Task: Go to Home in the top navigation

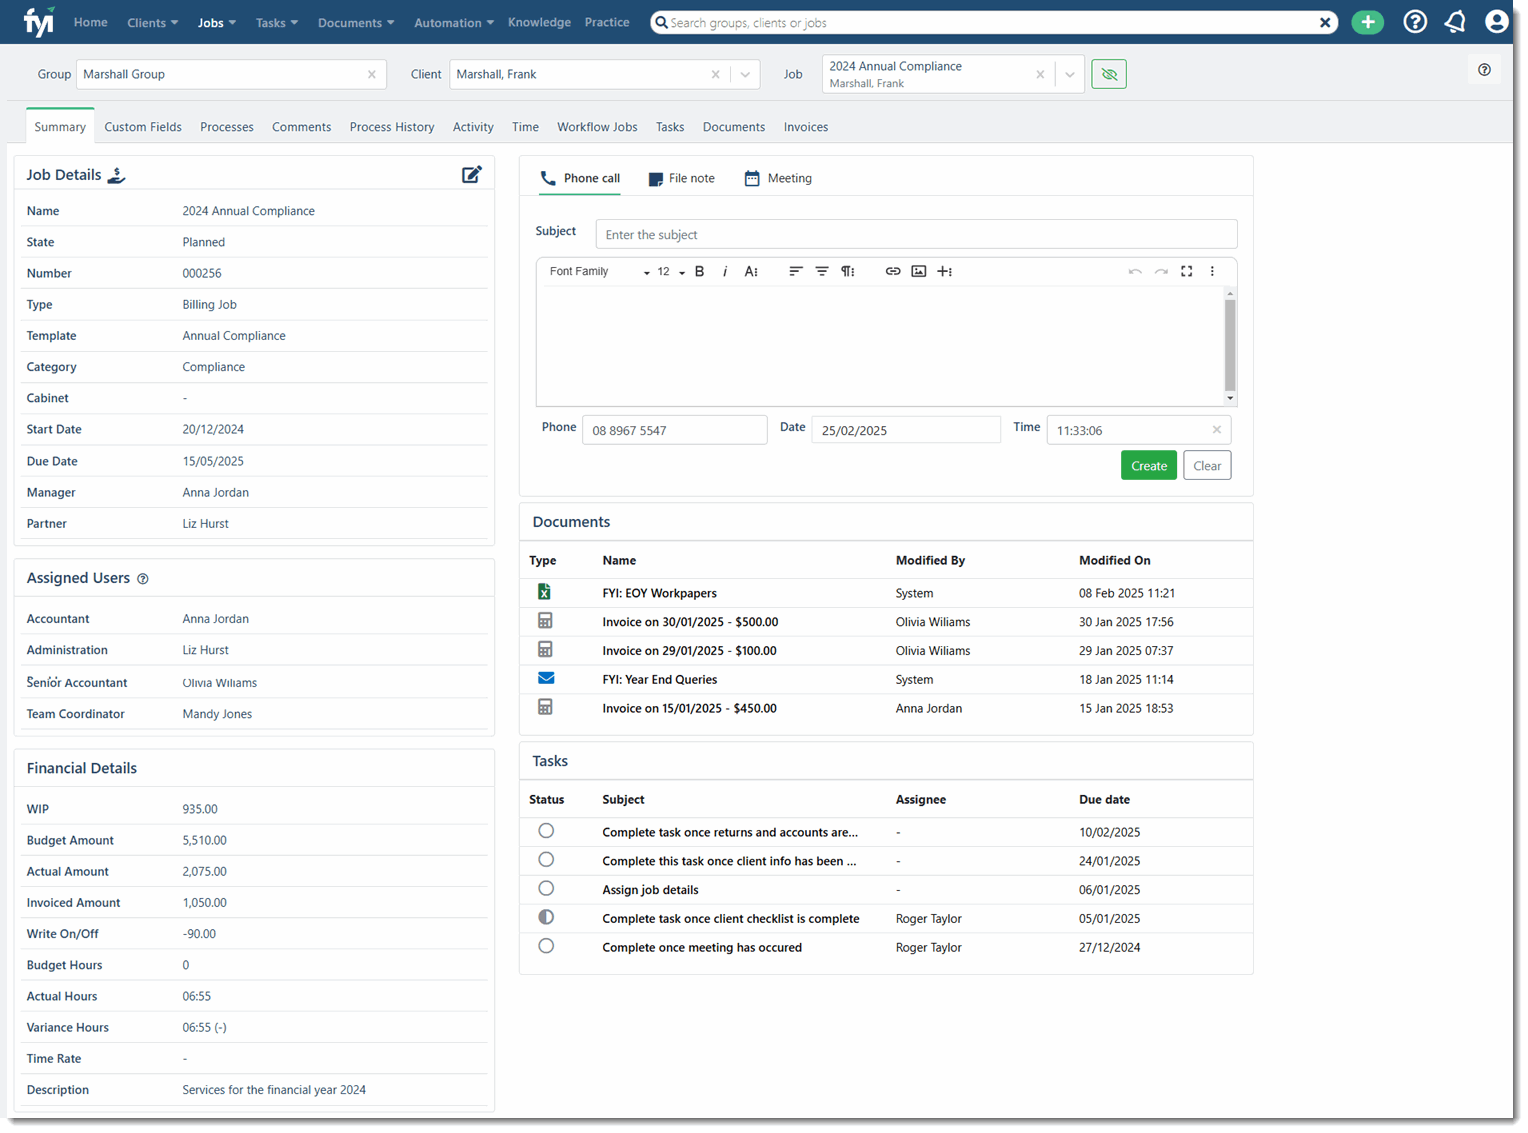Action: [91, 22]
